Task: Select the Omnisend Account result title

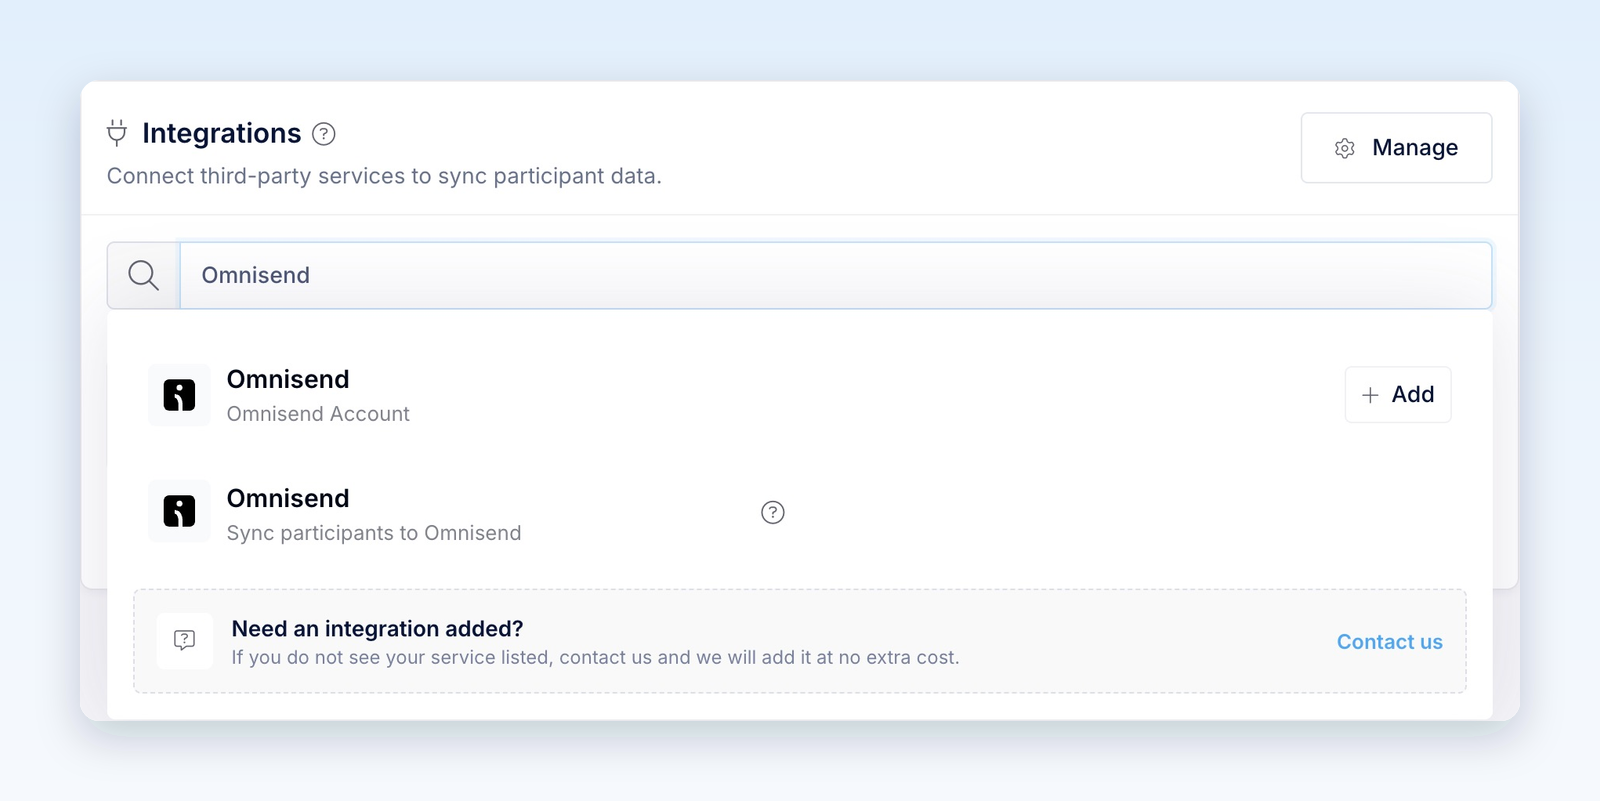Action: [x=288, y=379]
